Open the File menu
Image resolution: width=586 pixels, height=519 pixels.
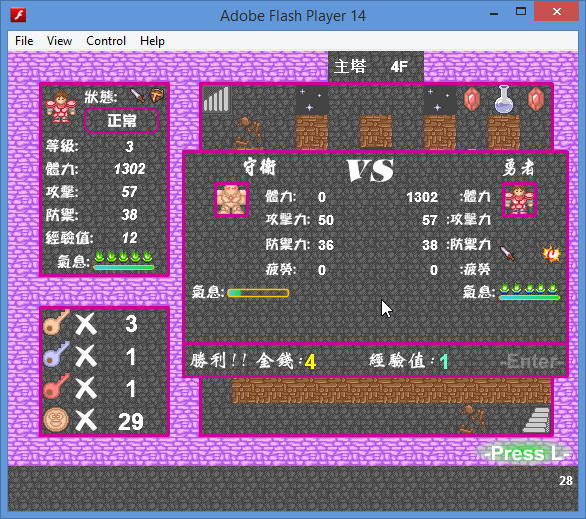tap(24, 41)
